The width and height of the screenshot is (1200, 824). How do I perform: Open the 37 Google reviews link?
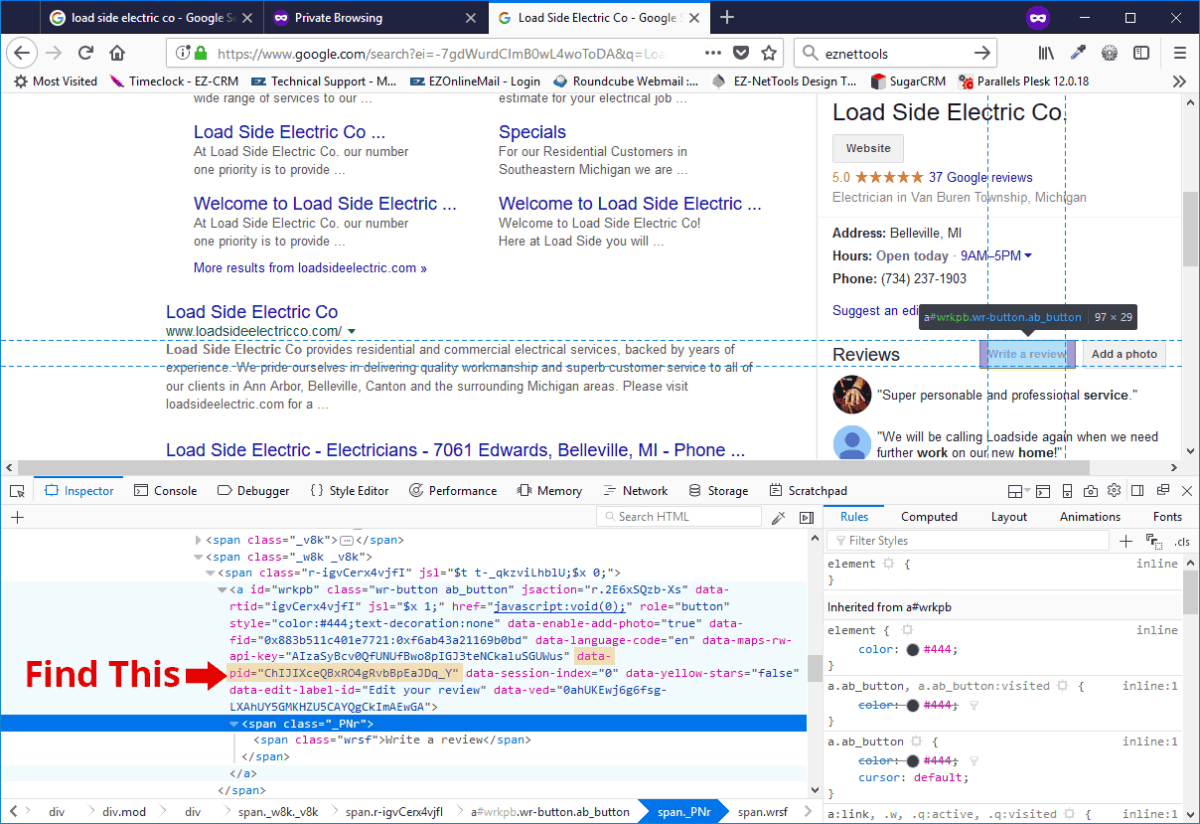point(980,177)
